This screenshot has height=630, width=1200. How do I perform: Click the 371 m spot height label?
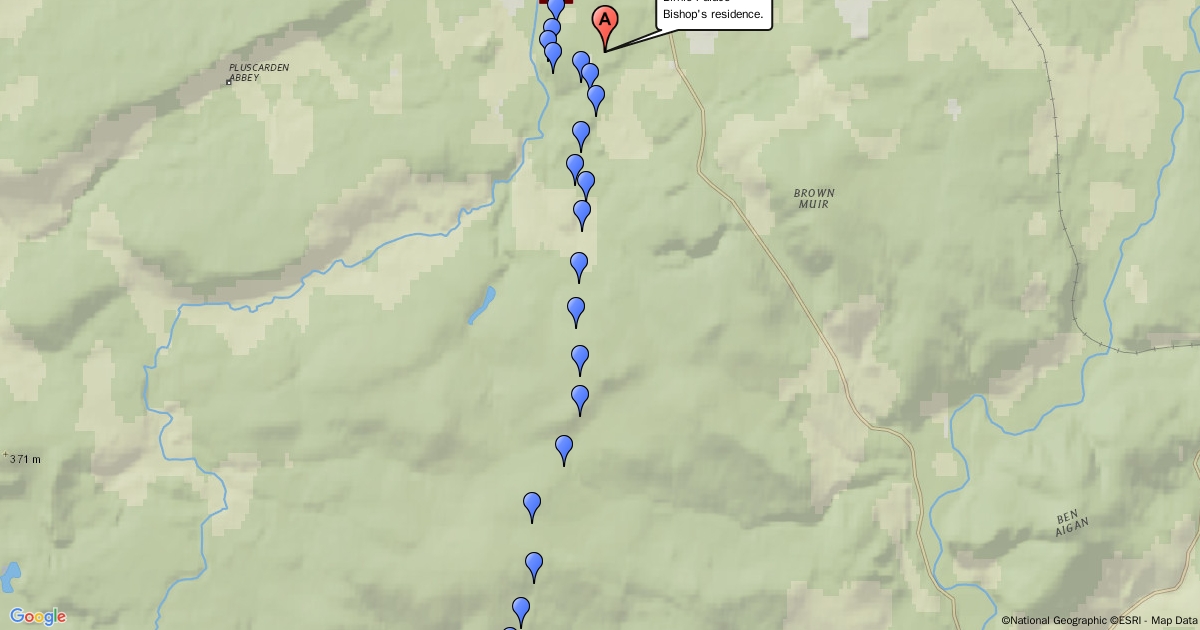[x=24, y=459]
